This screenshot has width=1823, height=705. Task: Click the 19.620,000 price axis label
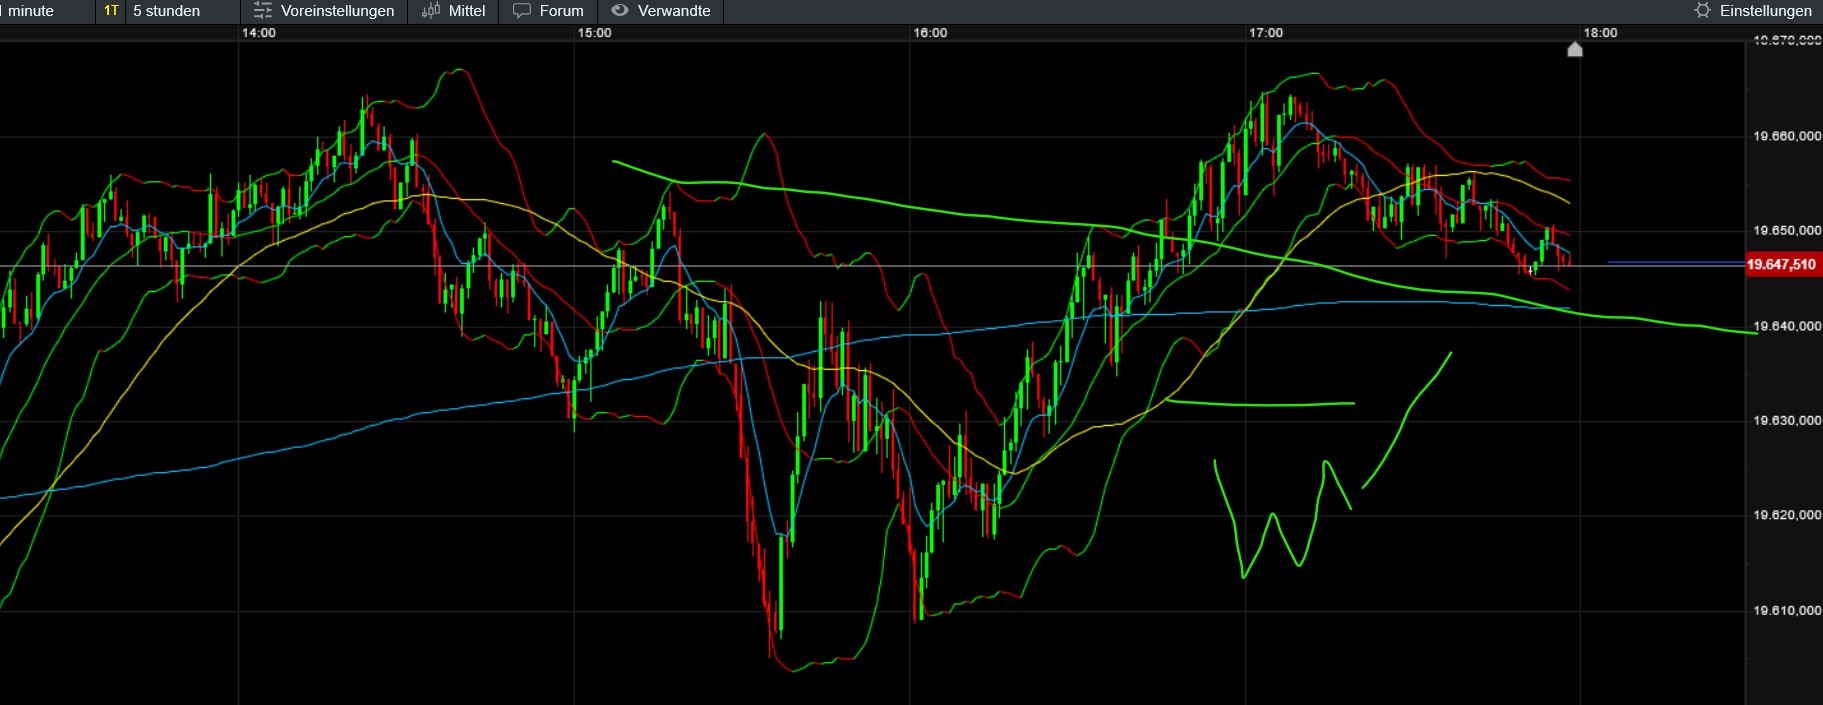[x=1787, y=515]
